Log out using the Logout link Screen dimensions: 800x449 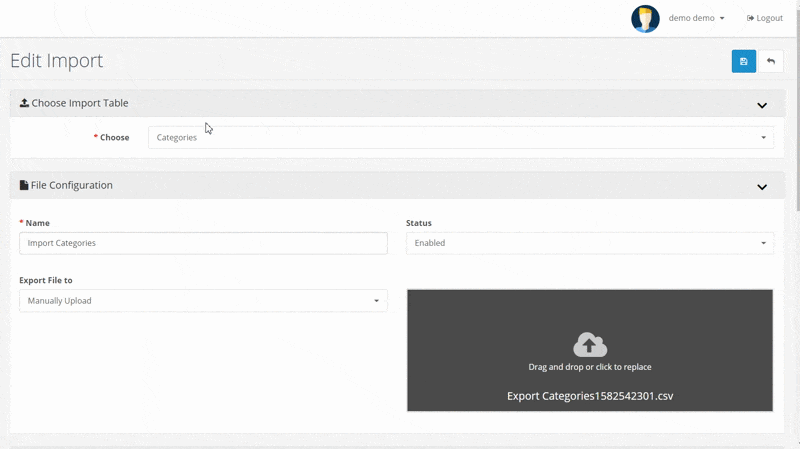coord(765,18)
